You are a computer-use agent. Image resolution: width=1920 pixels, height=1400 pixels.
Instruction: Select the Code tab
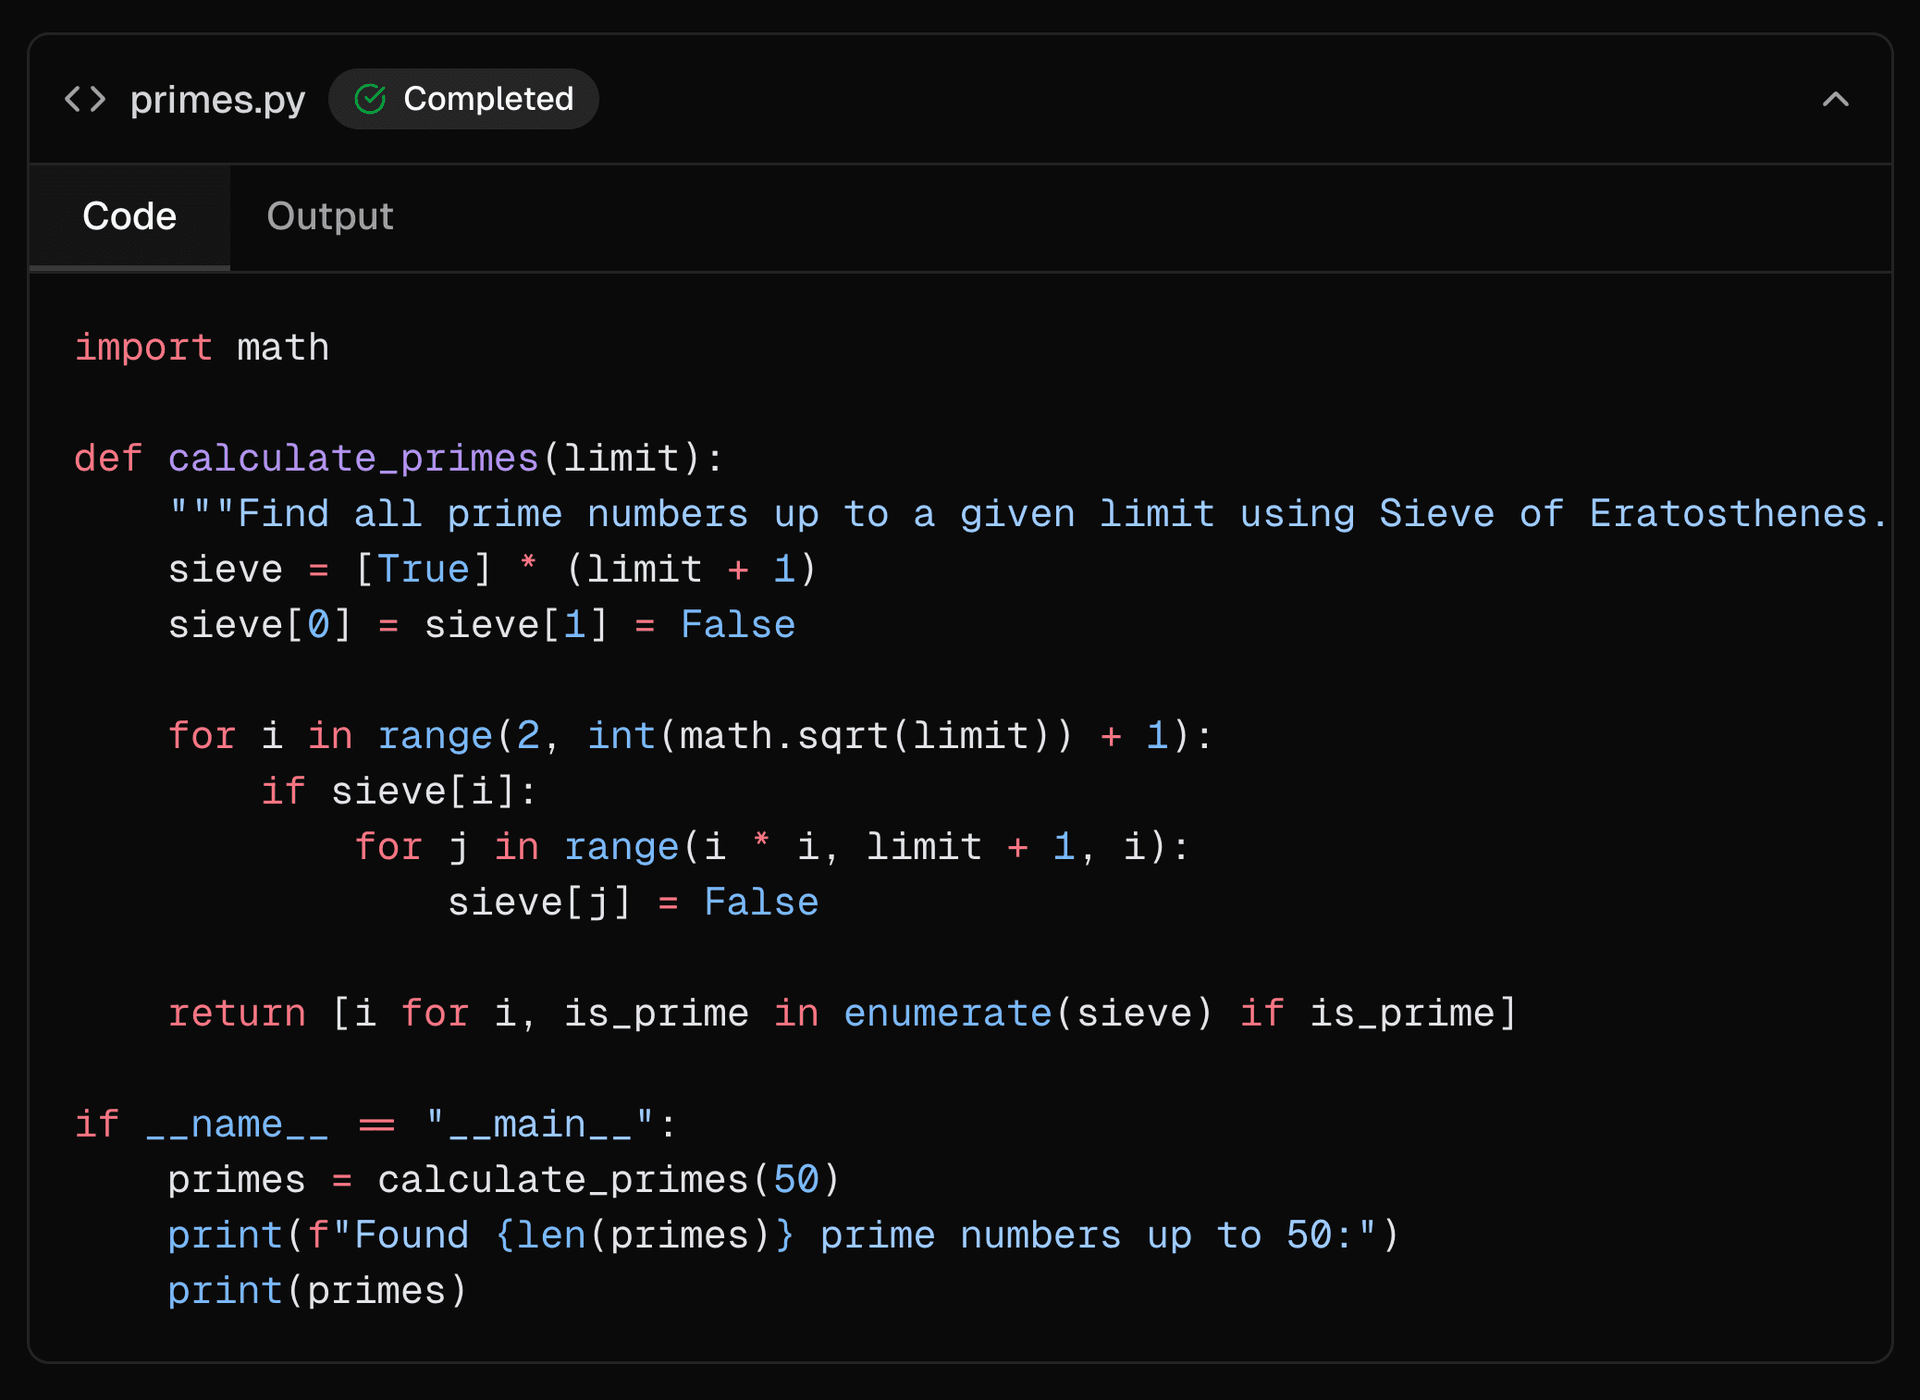[129, 217]
